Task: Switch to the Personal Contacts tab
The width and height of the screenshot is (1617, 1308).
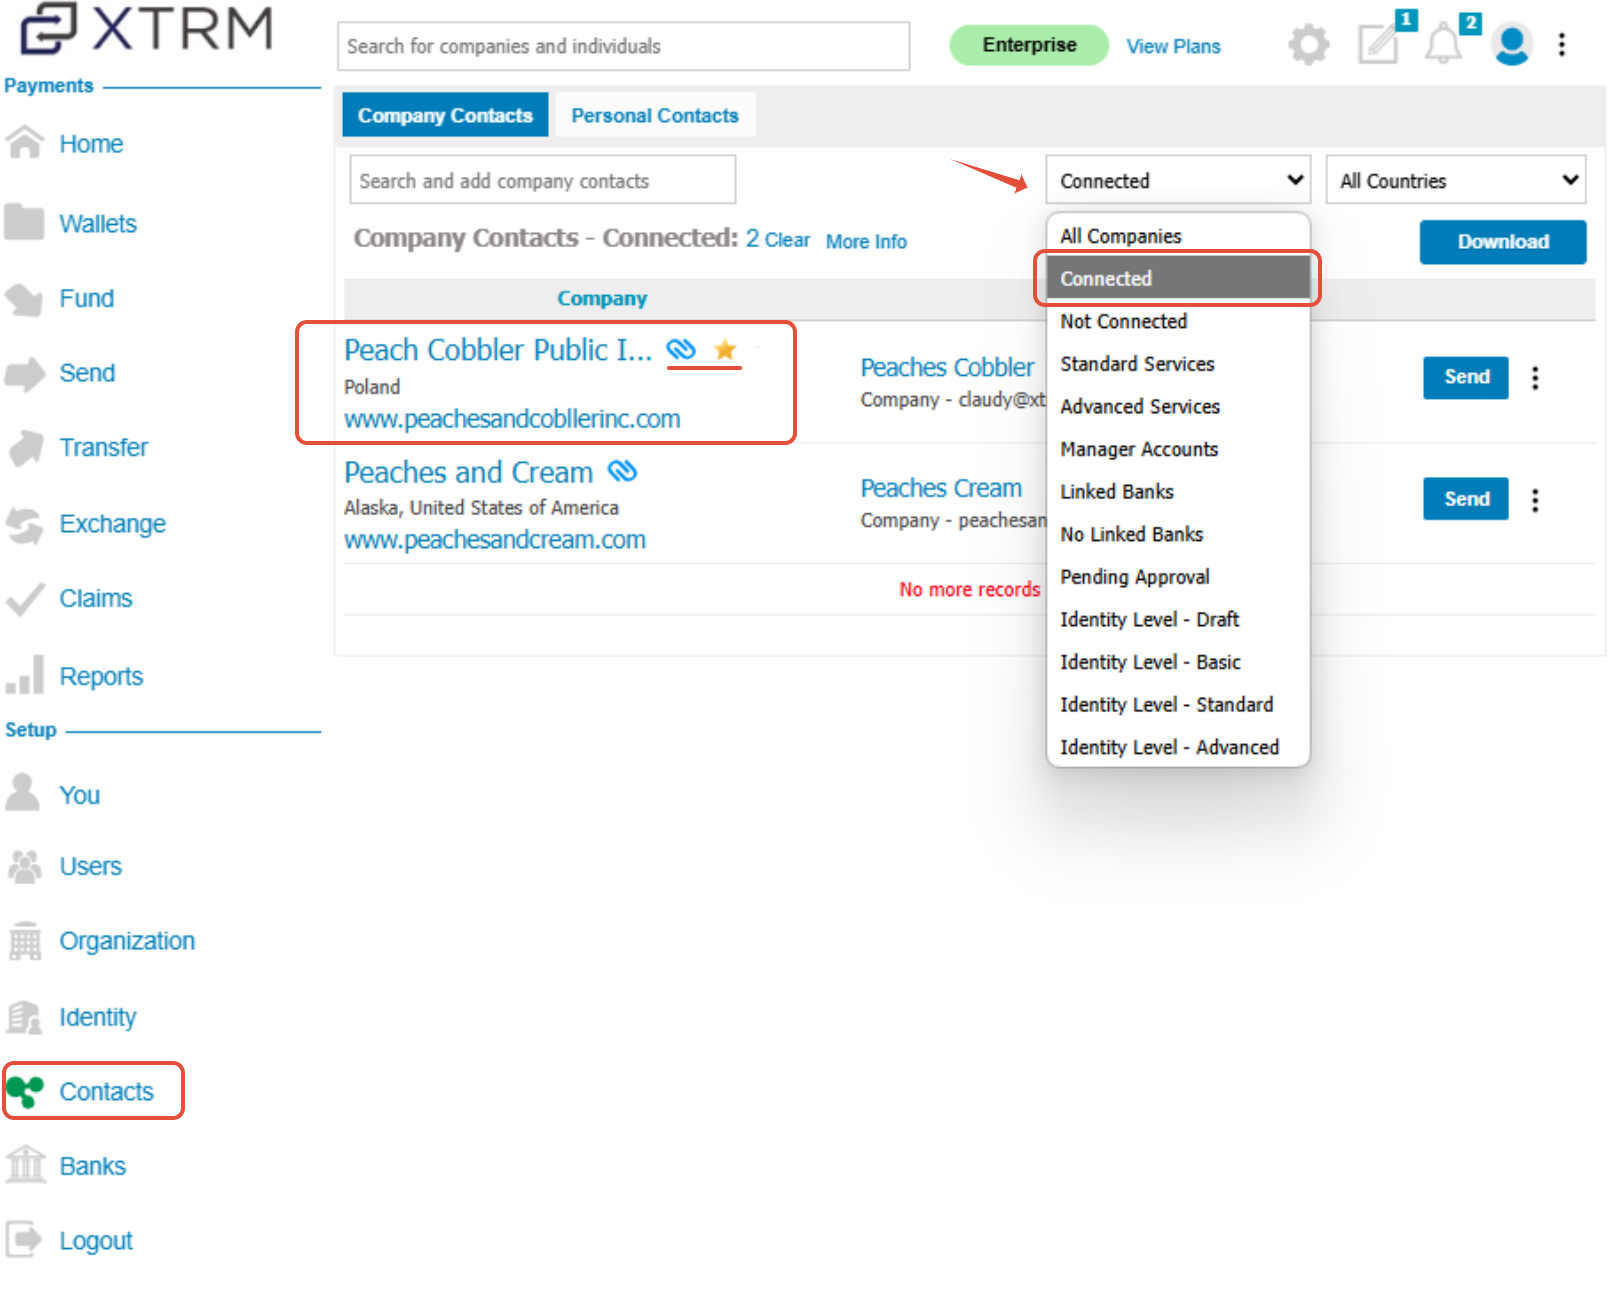Action: [x=655, y=115]
